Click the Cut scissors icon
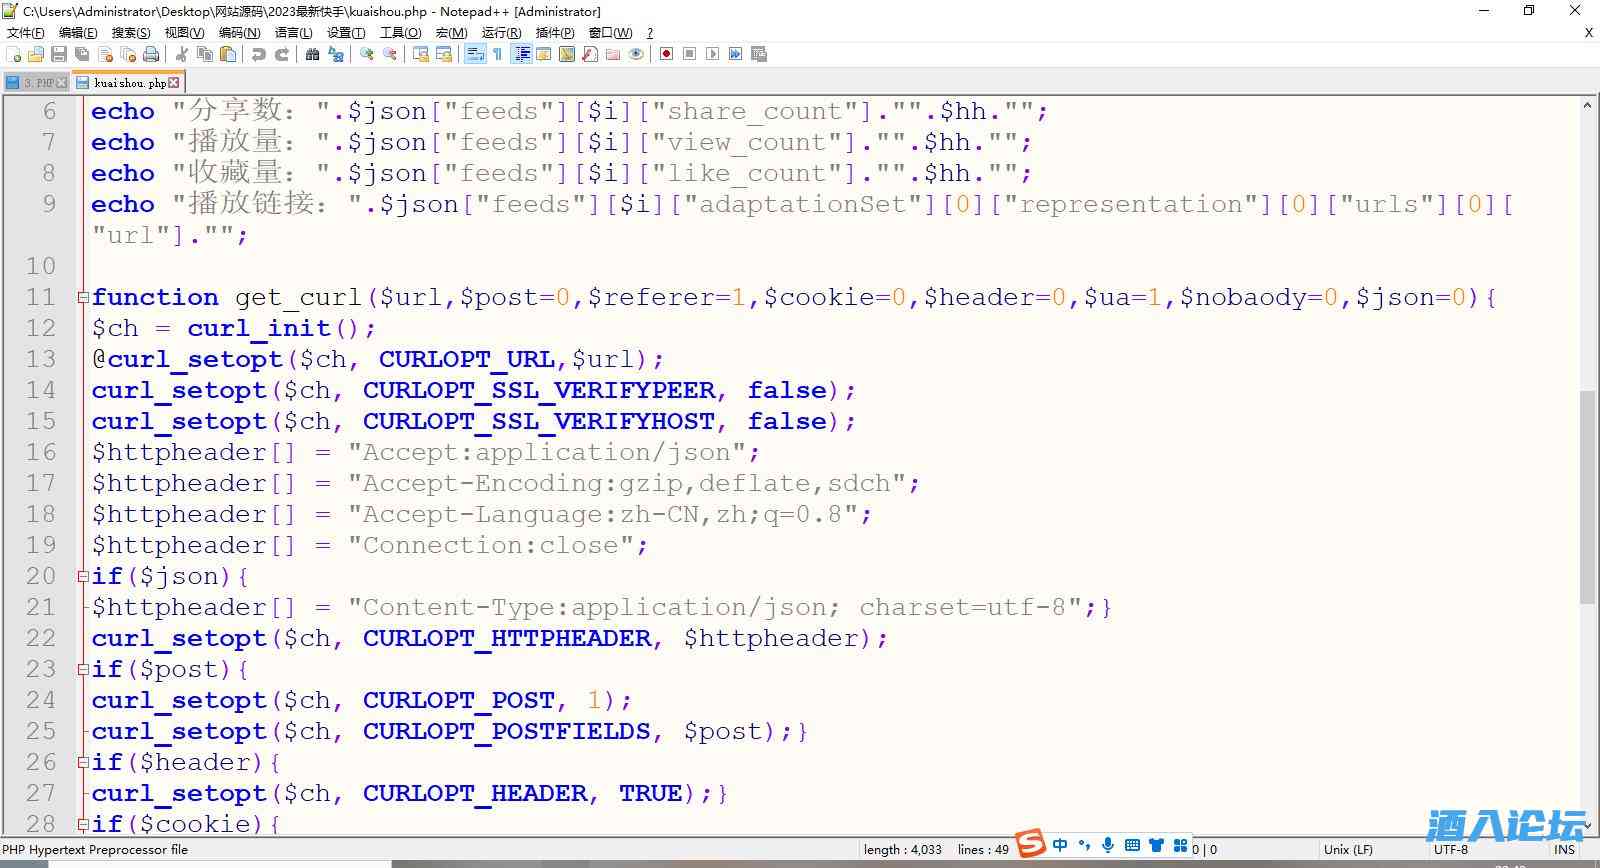 click(182, 54)
